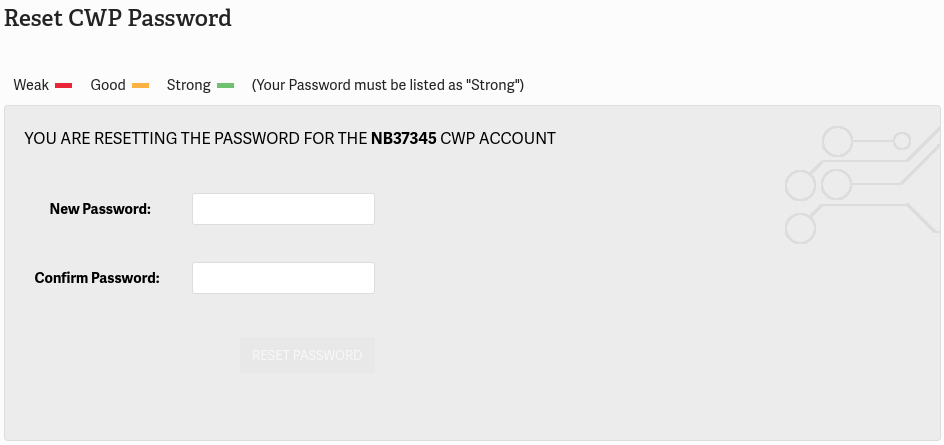
Task: Select the Weak strength label
Action: click(31, 85)
